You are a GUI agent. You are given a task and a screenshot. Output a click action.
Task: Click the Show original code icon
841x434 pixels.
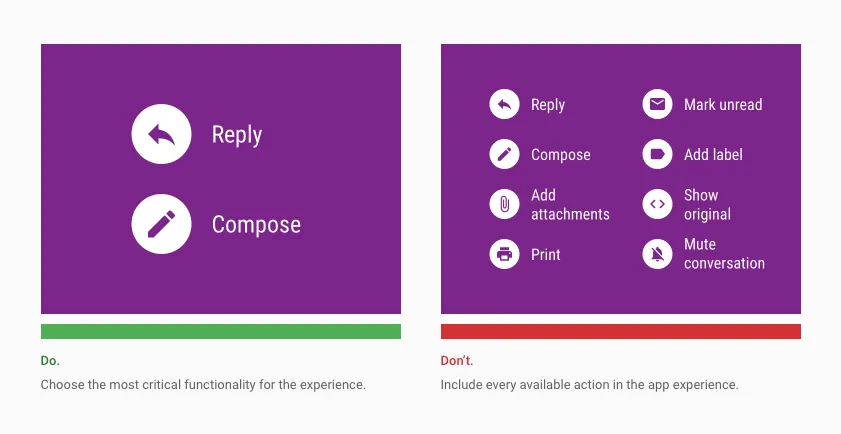click(657, 204)
